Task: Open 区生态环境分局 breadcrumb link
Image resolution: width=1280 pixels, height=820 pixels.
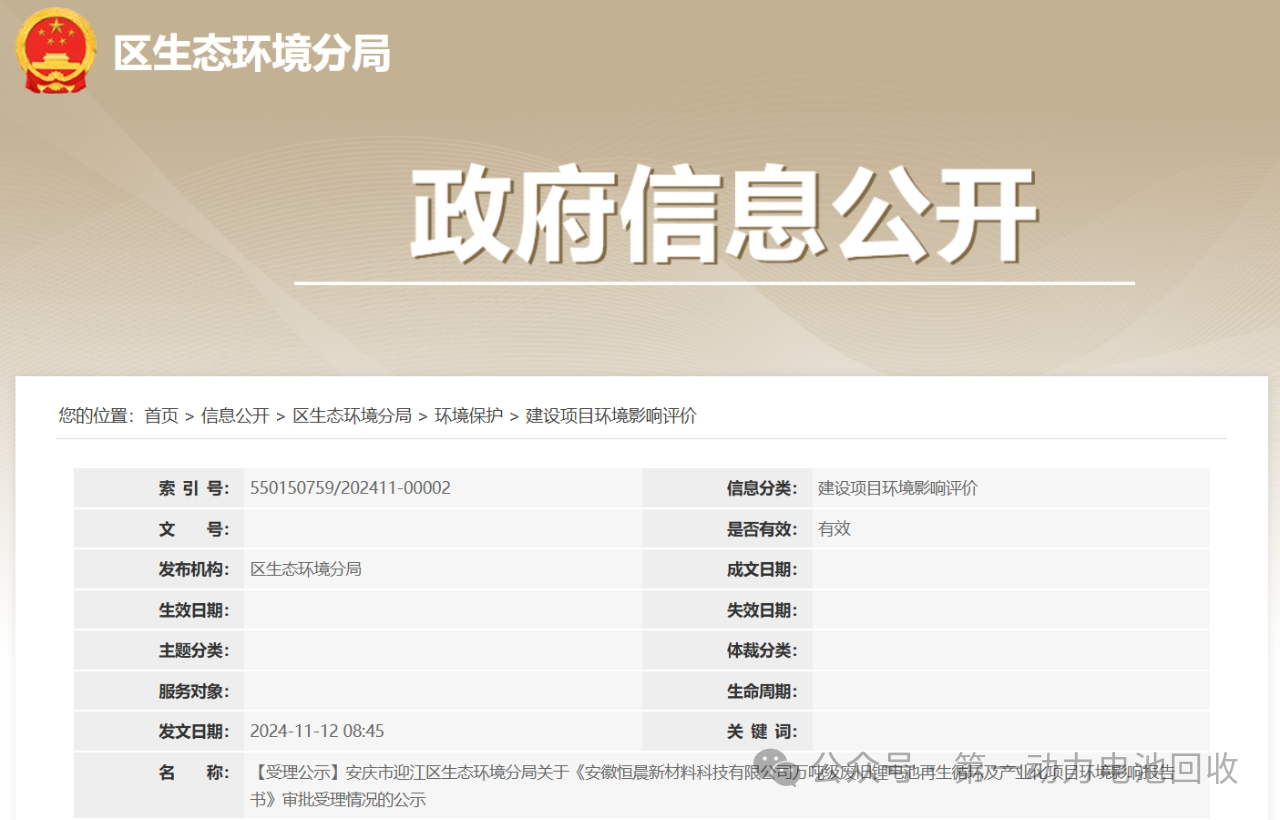Action: (352, 416)
